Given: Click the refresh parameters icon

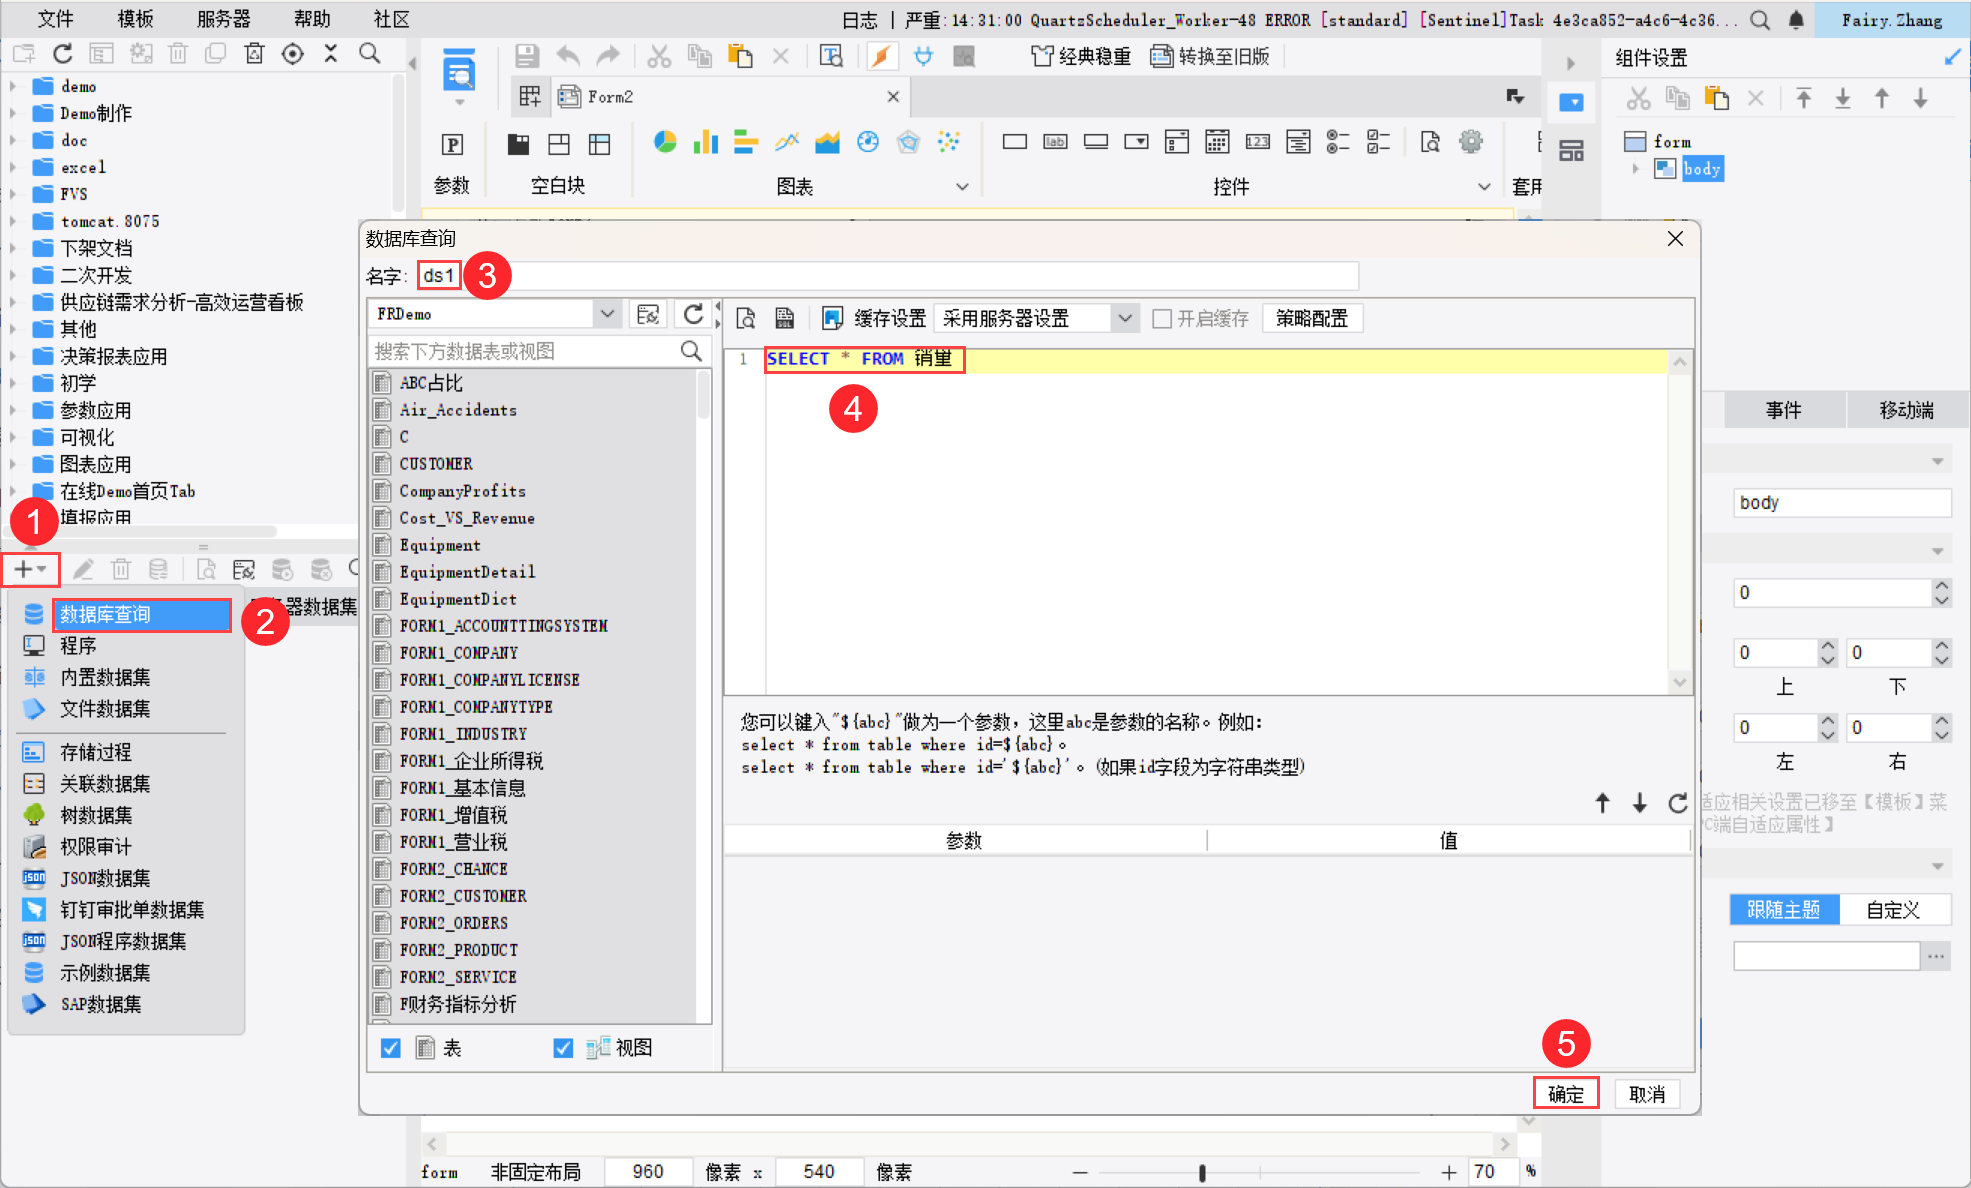Looking at the screenshot, I should coord(1678,803).
